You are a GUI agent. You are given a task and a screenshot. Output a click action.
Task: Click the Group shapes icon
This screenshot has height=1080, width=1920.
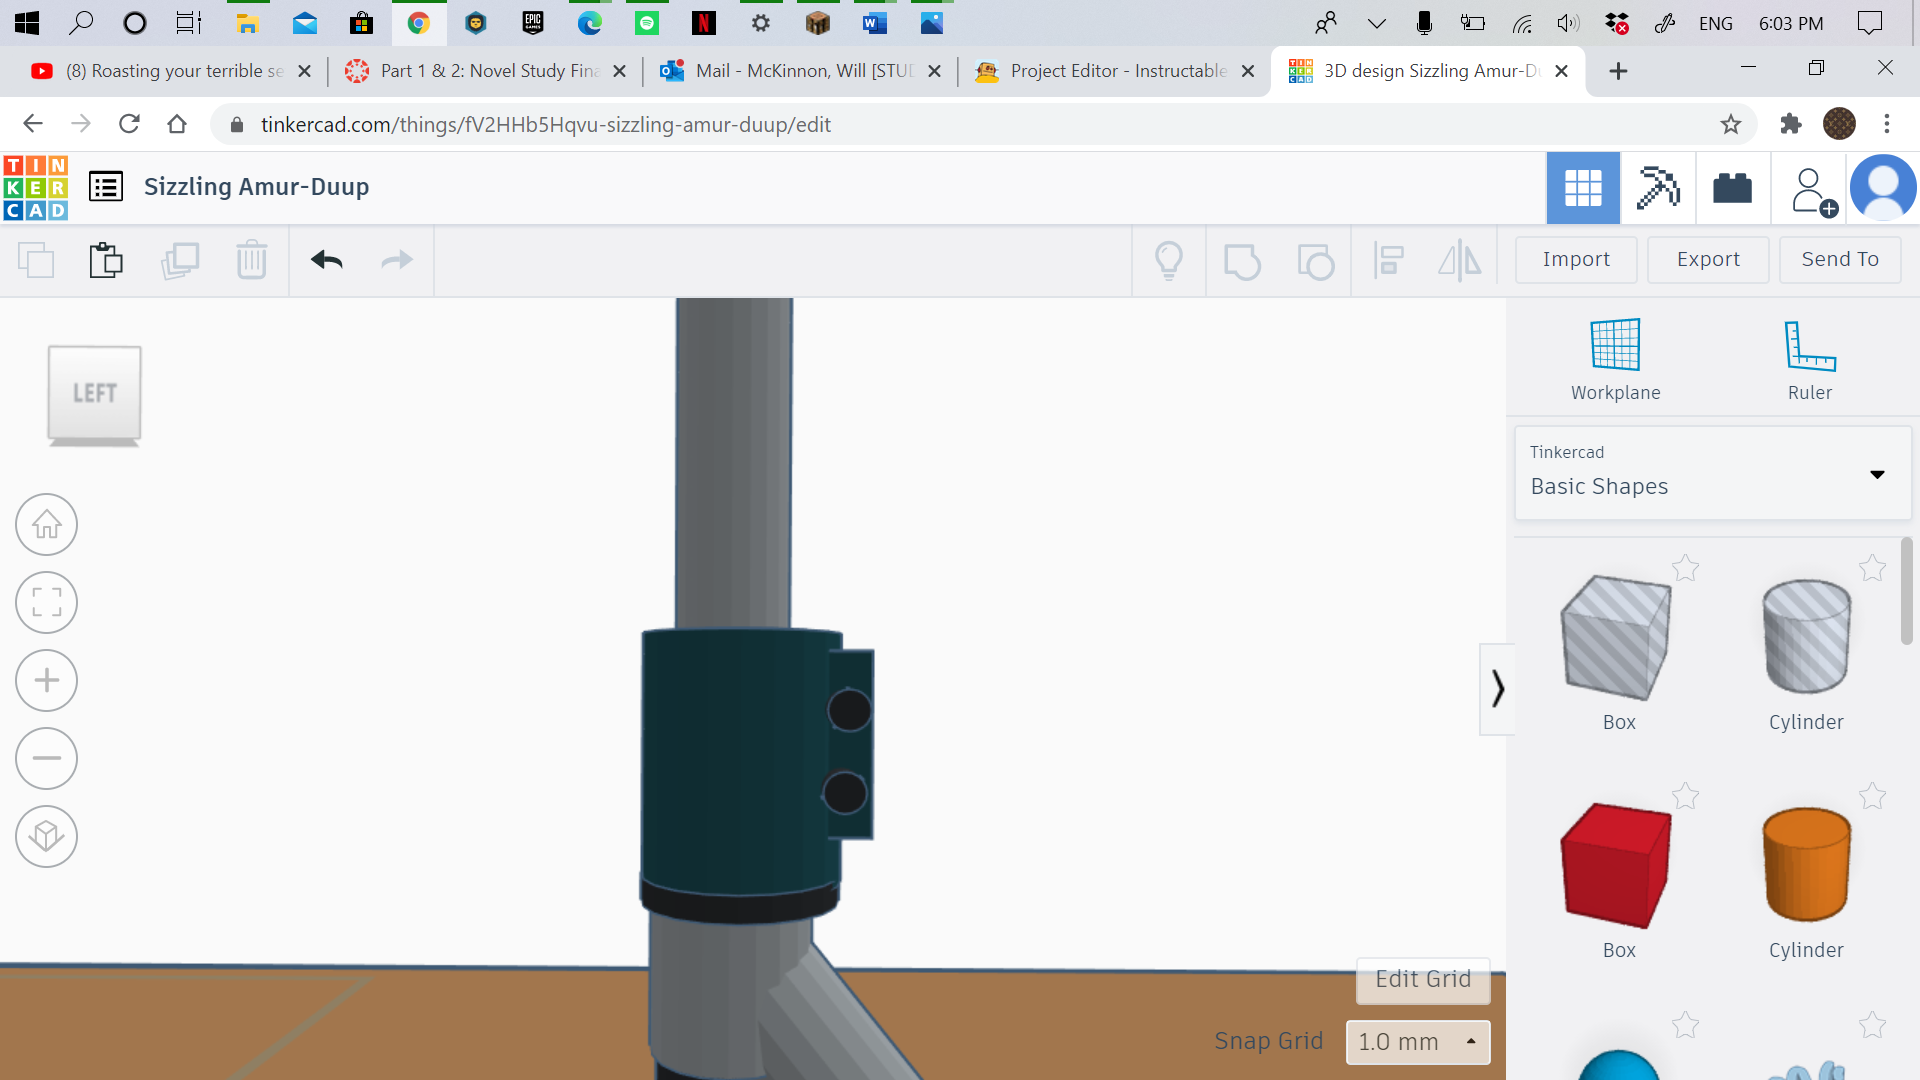(1242, 261)
